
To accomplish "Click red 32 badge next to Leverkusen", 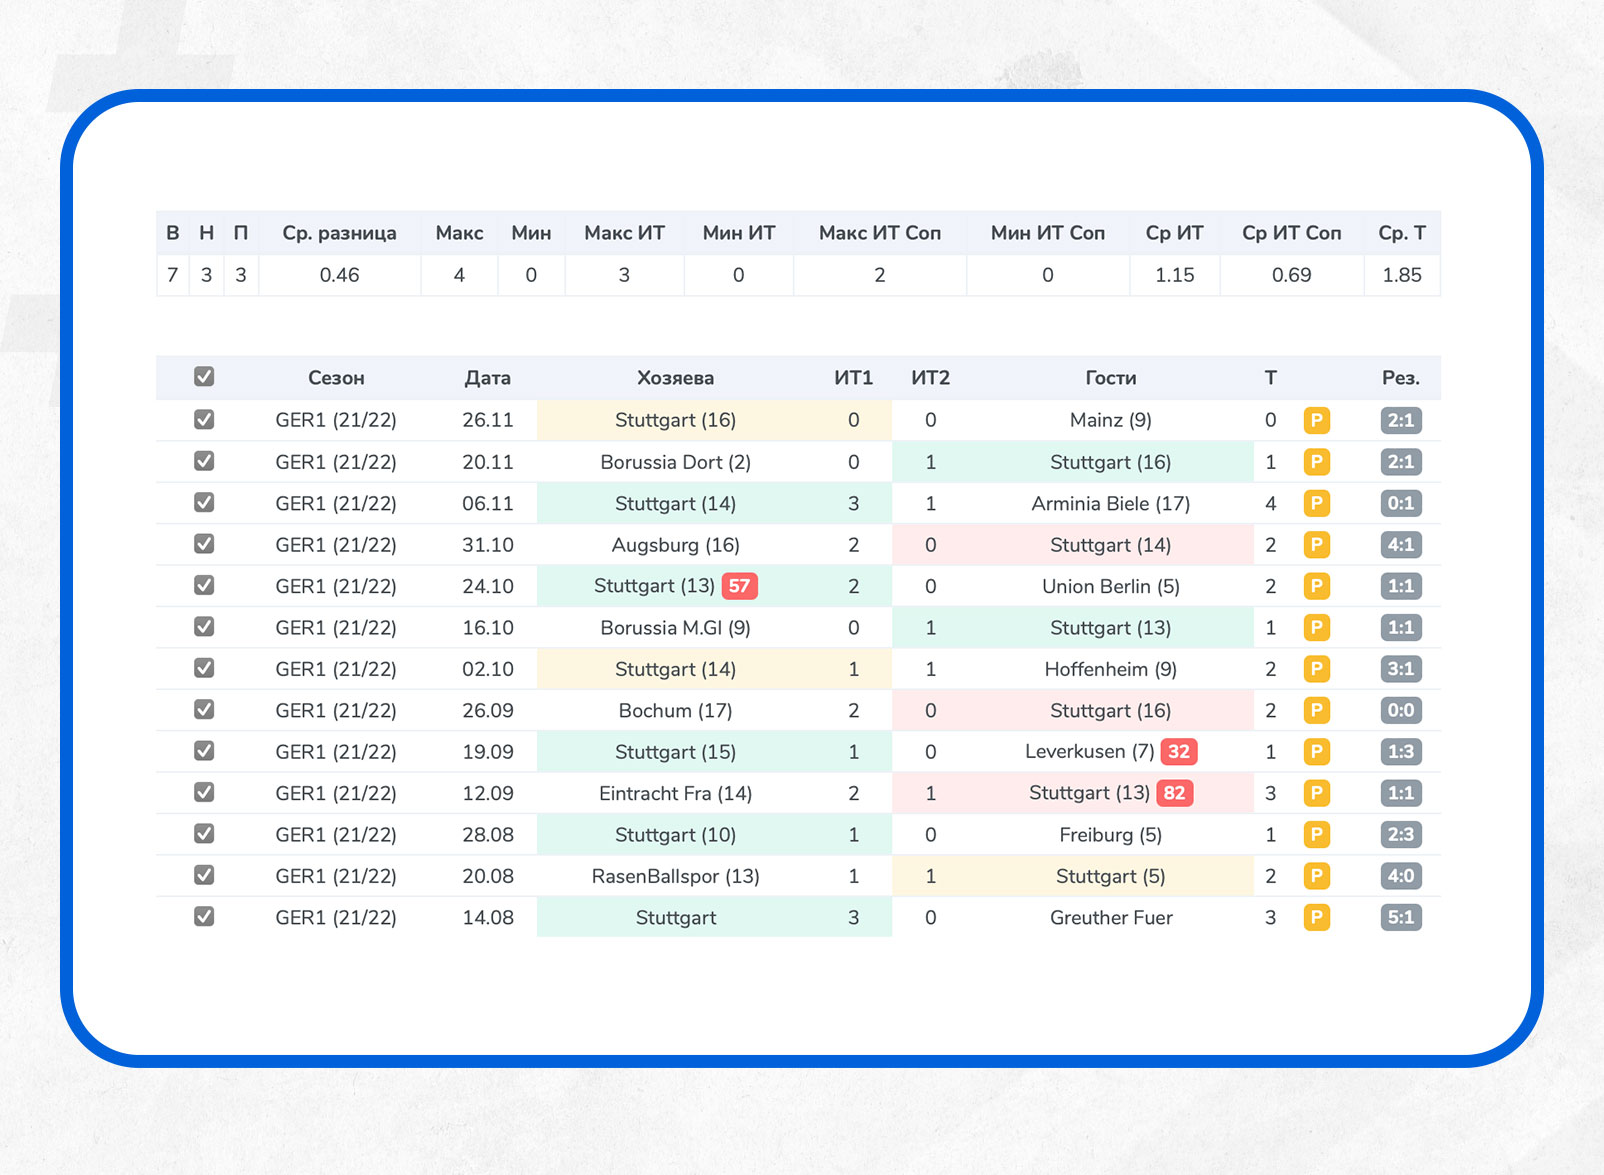I will [1179, 752].
